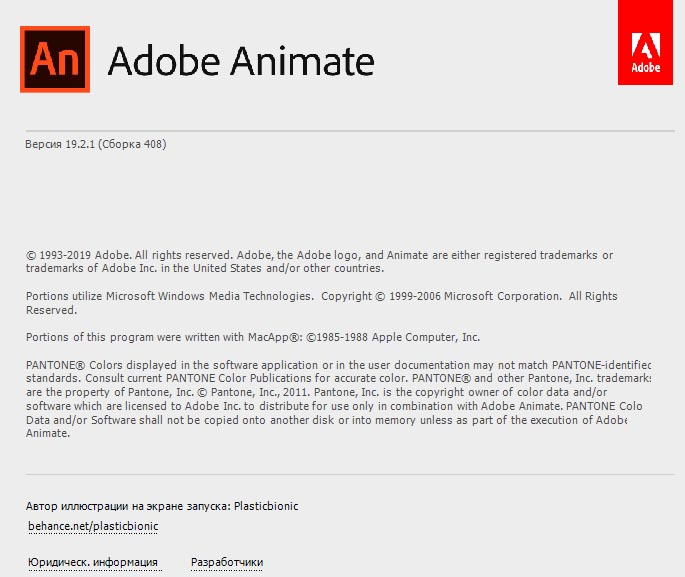Click the 'Автор иллюстрации на экране запуска: Plasticbionic' line

162,506
